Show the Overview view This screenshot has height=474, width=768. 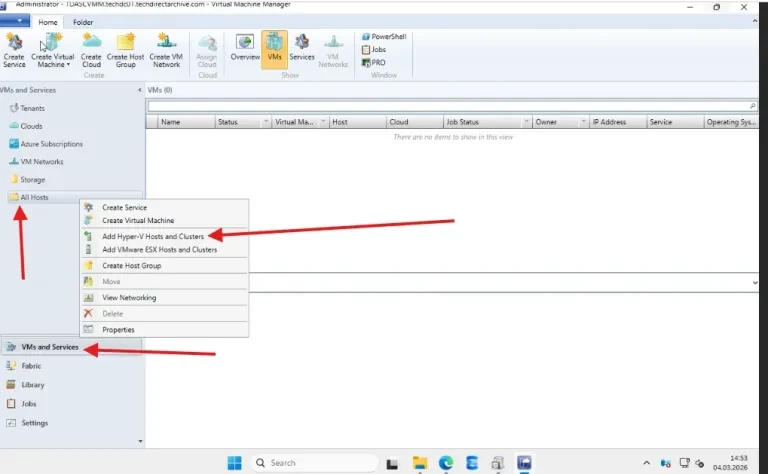[245, 47]
